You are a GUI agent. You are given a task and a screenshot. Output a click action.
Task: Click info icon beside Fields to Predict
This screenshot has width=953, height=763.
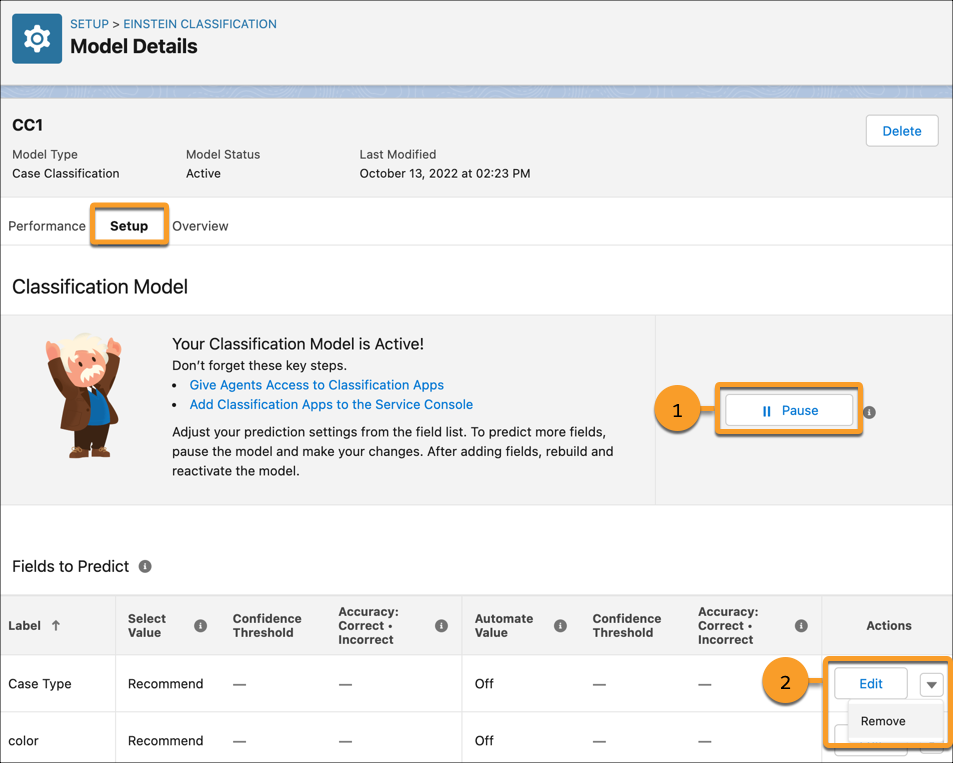point(145,566)
